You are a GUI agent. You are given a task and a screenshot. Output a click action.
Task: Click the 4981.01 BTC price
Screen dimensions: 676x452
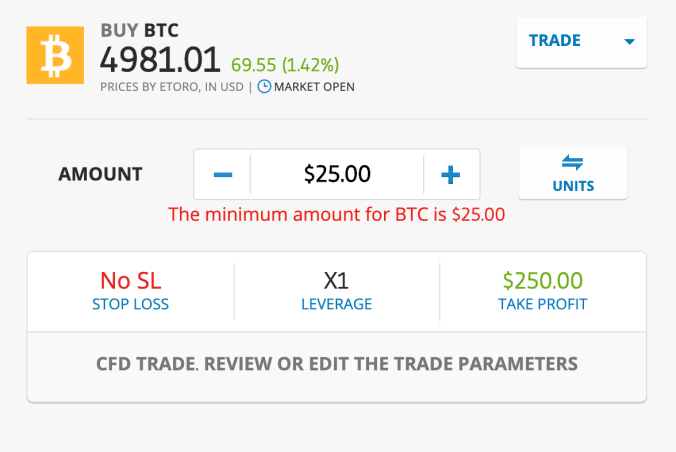(160, 60)
